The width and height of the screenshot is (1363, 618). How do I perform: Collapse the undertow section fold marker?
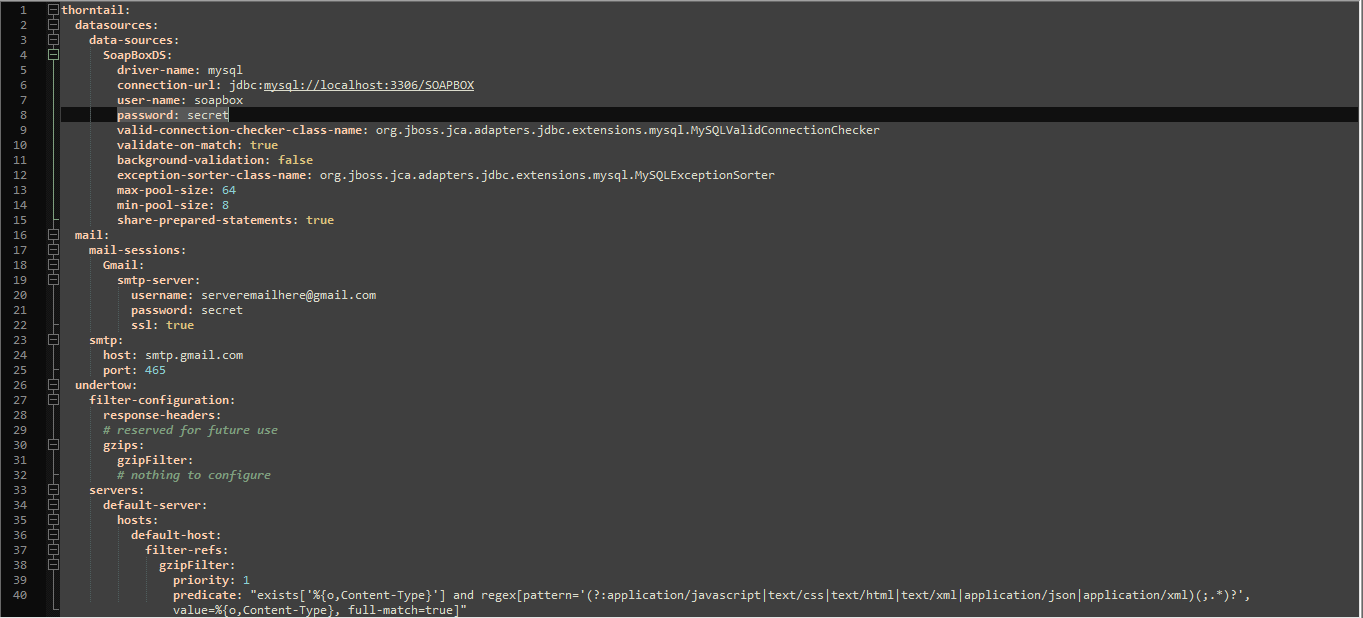pyautogui.click(x=53, y=385)
